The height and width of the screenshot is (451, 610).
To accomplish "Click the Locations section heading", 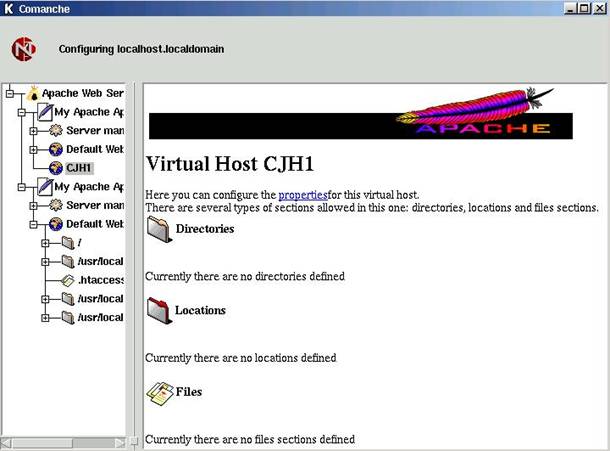I will [200, 310].
